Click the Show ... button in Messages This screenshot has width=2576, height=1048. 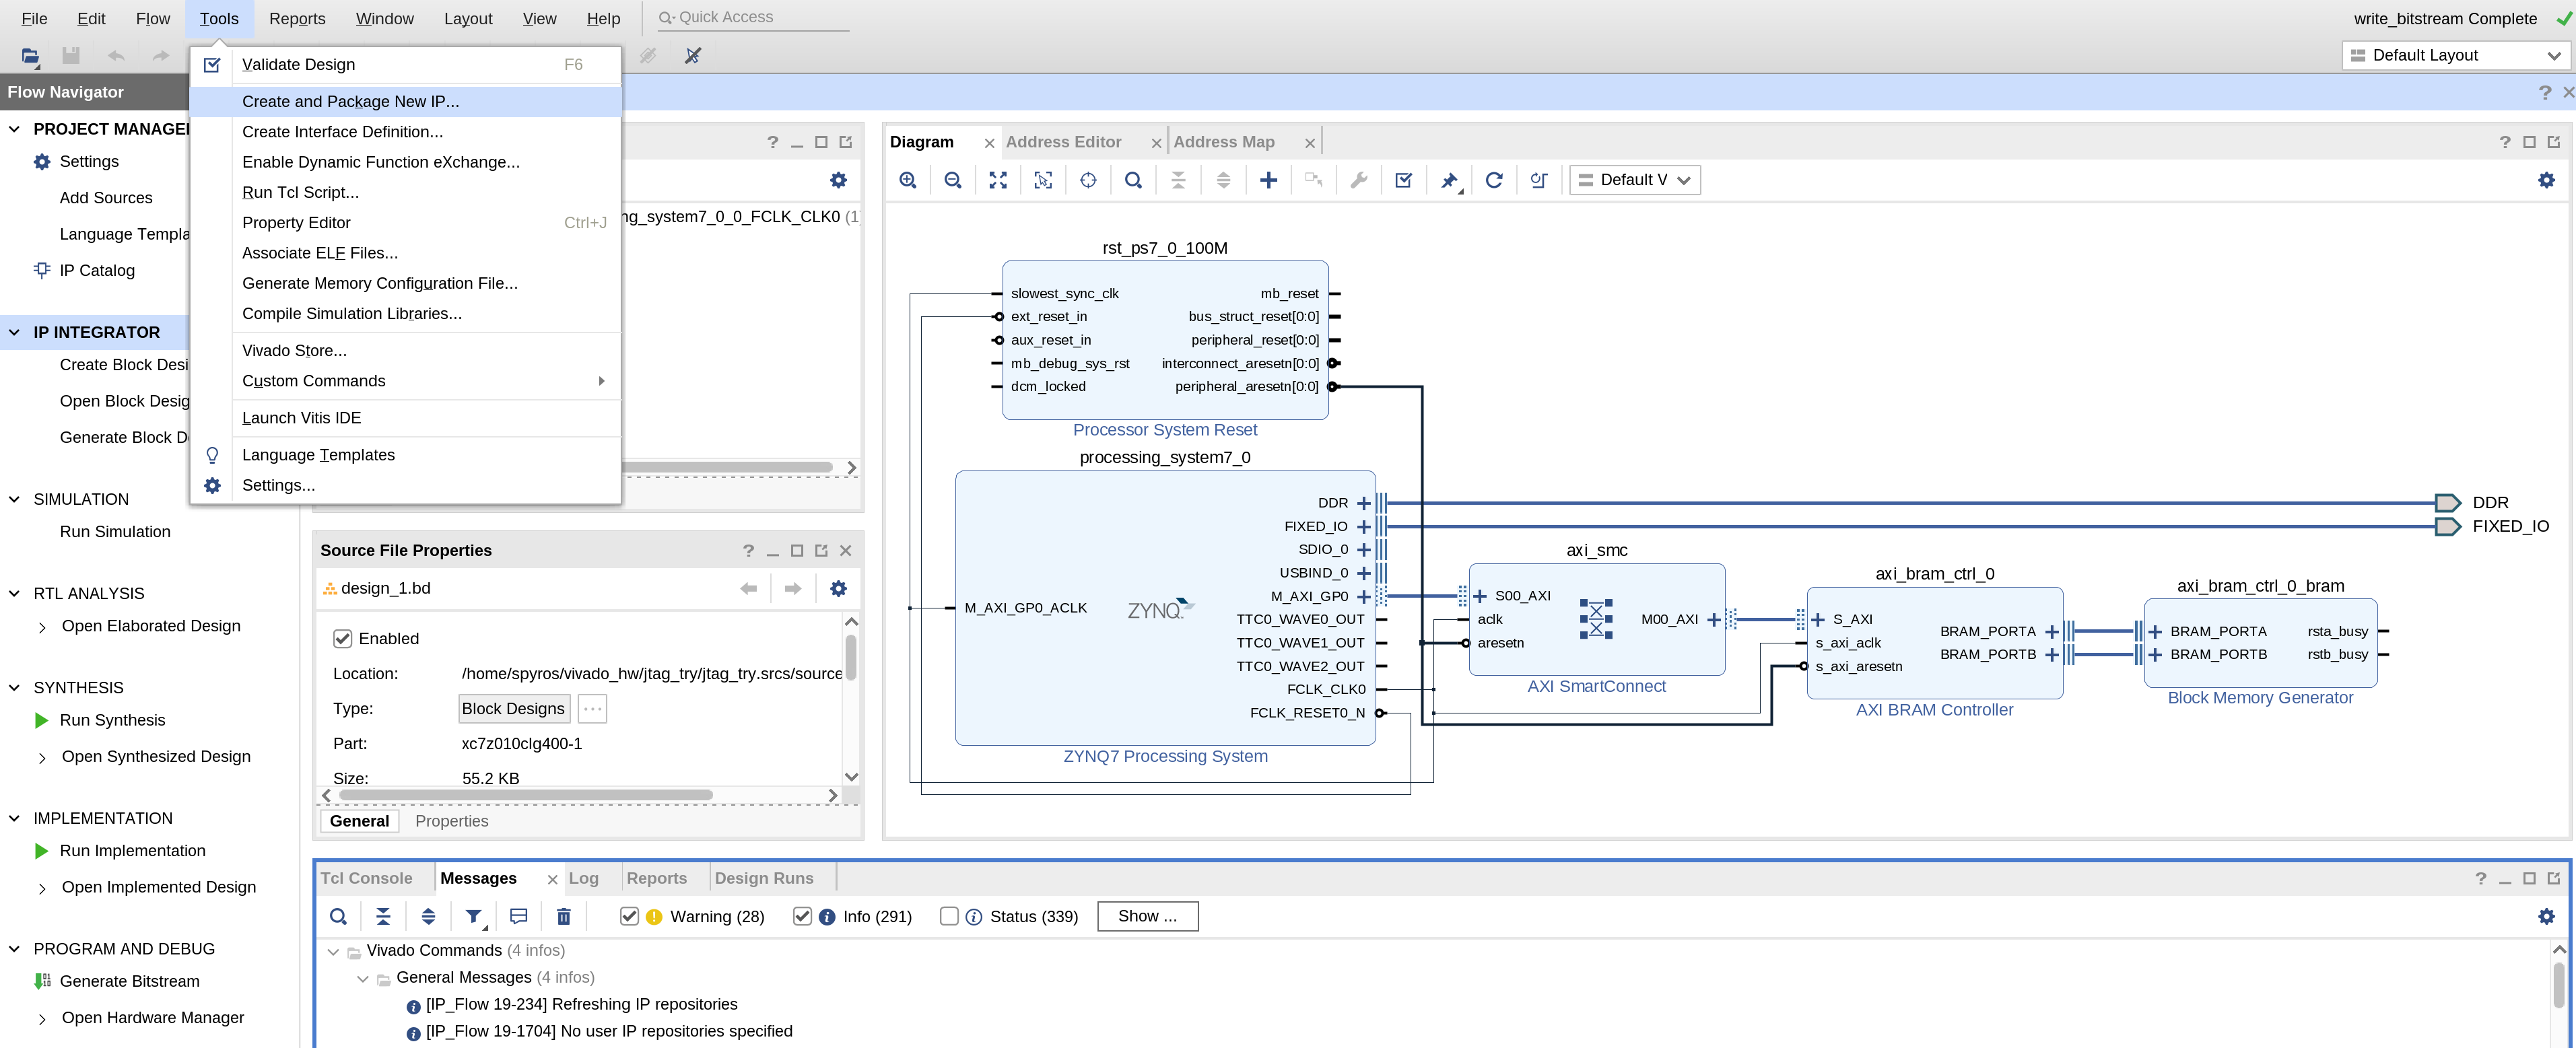pyautogui.click(x=1147, y=916)
